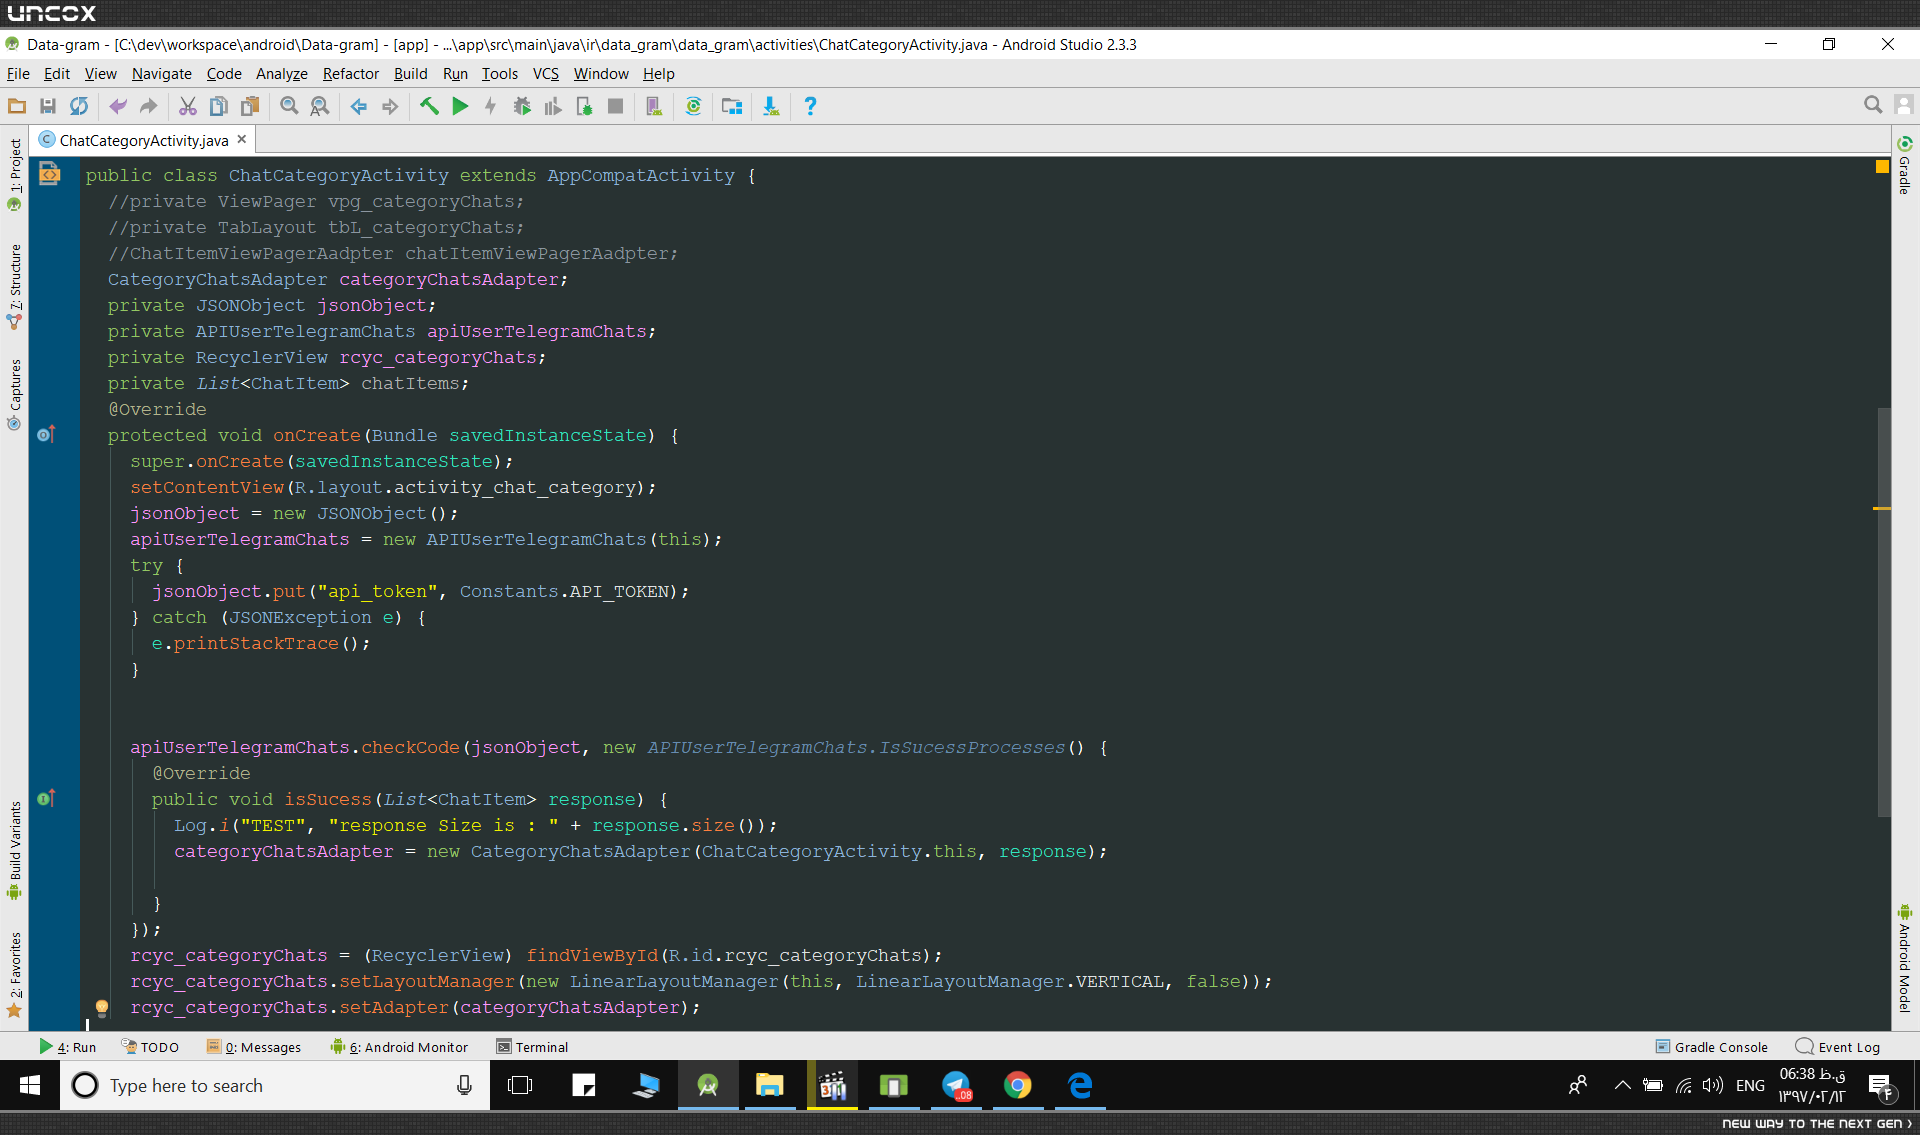The image size is (1920, 1135).
Task: Click the Help question mark icon
Action: pos(810,106)
